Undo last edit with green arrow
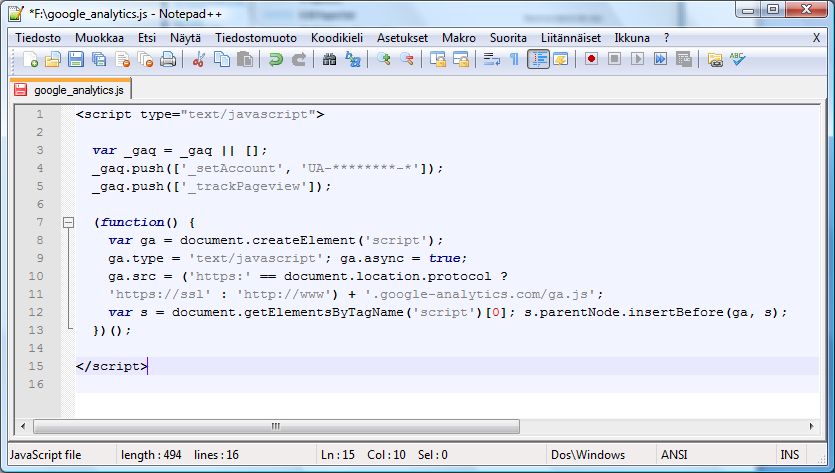This screenshot has width=835, height=473. coord(275,59)
